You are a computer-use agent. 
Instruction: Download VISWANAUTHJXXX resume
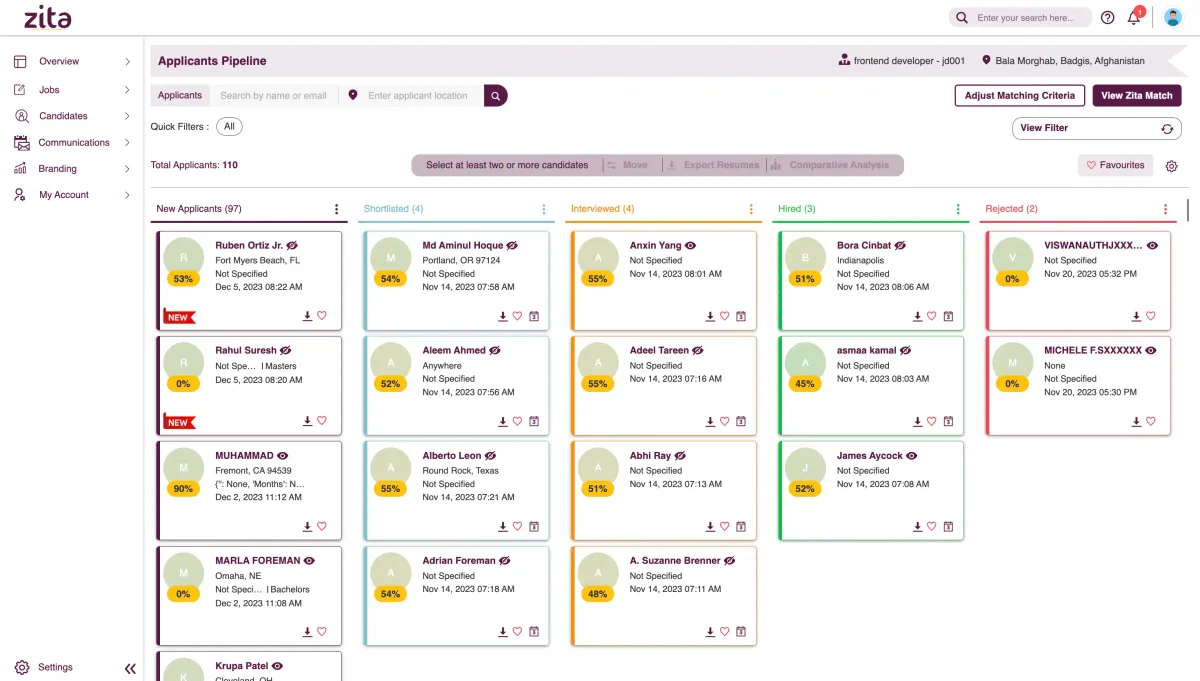click(1136, 316)
